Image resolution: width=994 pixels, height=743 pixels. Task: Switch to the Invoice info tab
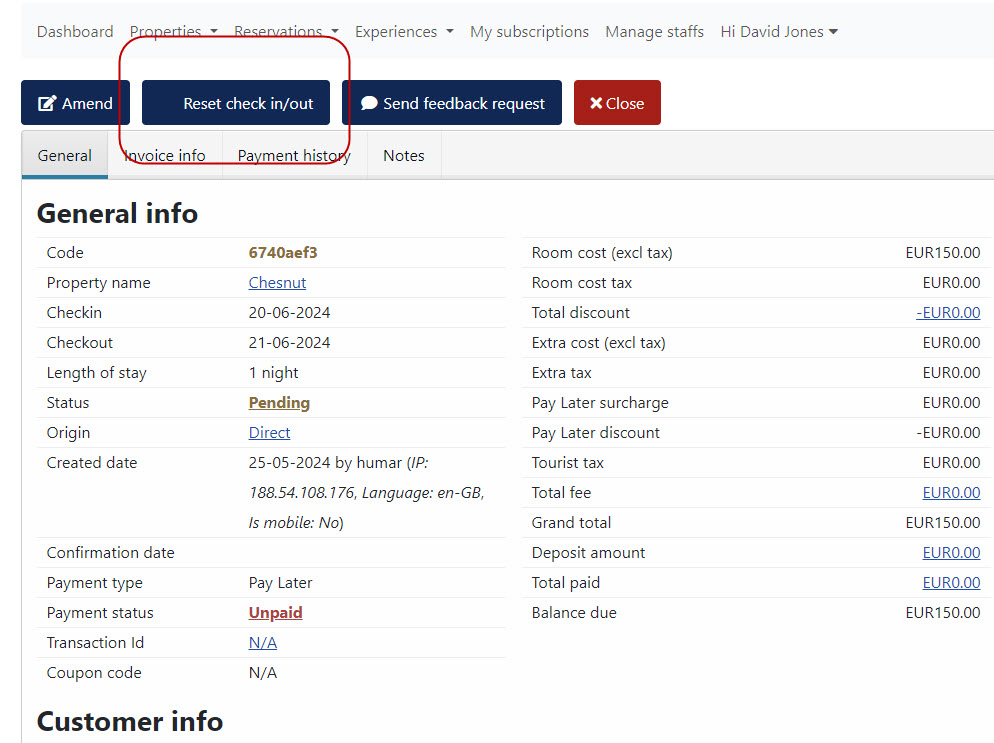(165, 156)
